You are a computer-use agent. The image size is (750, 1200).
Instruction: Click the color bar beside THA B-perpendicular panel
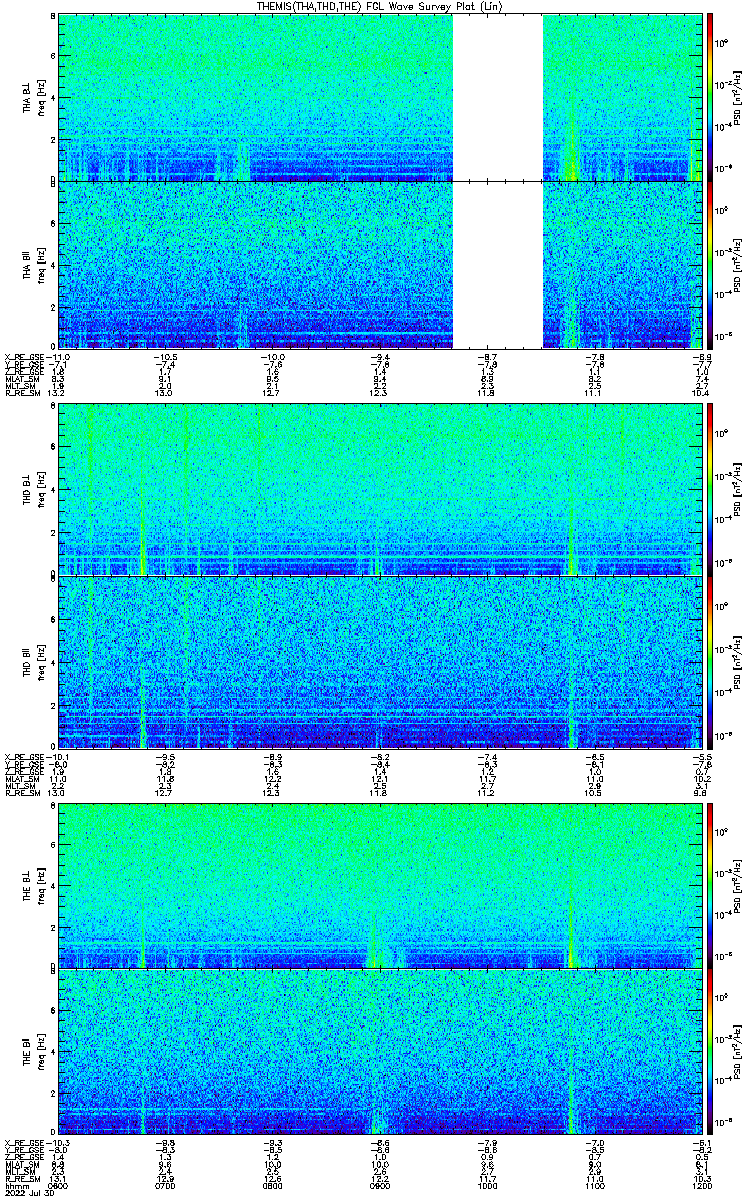click(709, 96)
